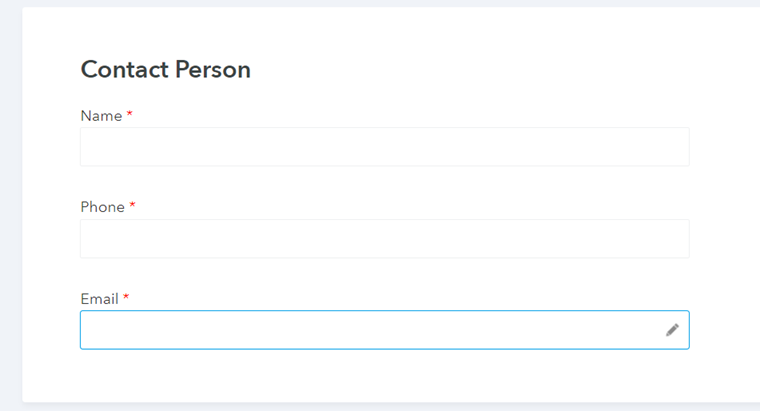Click the word Person in the heading
Image resolution: width=760 pixels, height=412 pixels.
click(x=212, y=70)
